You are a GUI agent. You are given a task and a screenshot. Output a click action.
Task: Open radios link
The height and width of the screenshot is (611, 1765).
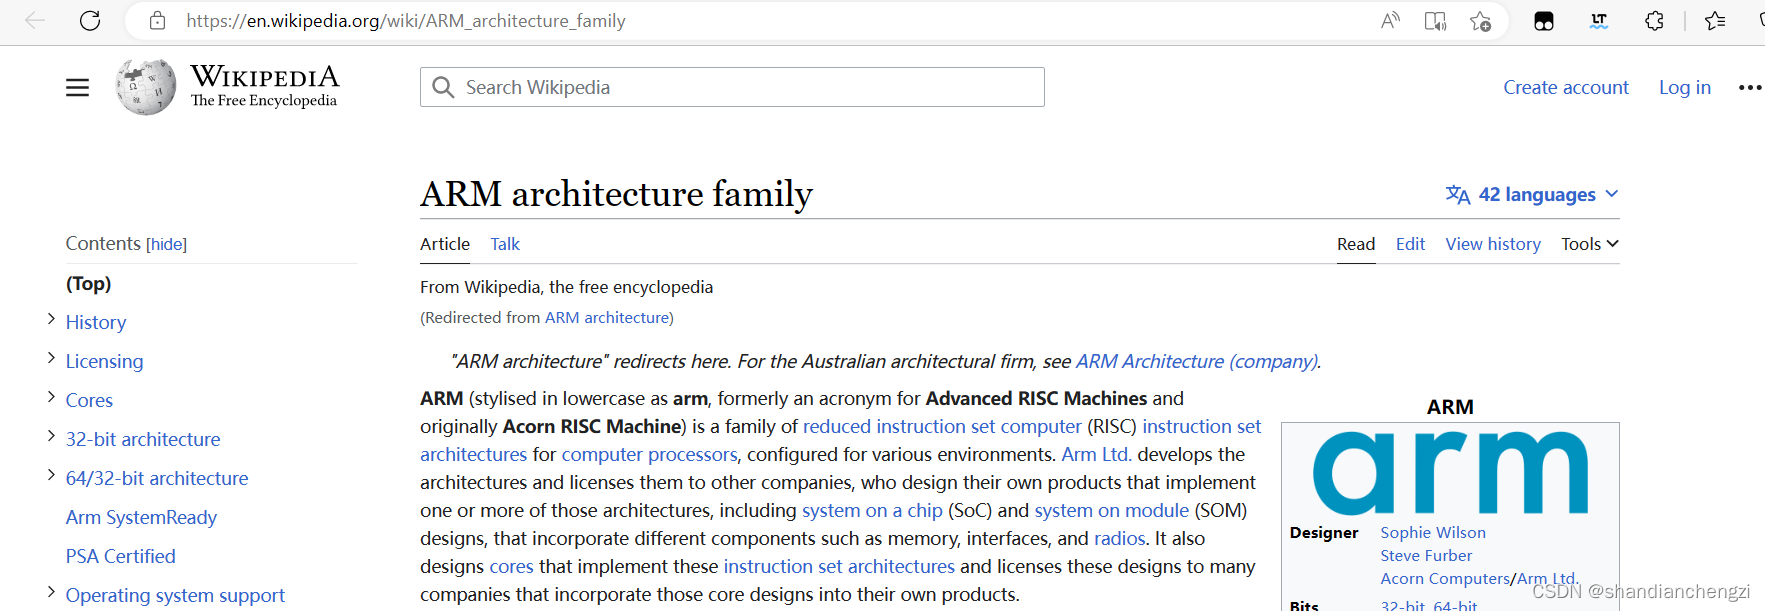click(1119, 538)
